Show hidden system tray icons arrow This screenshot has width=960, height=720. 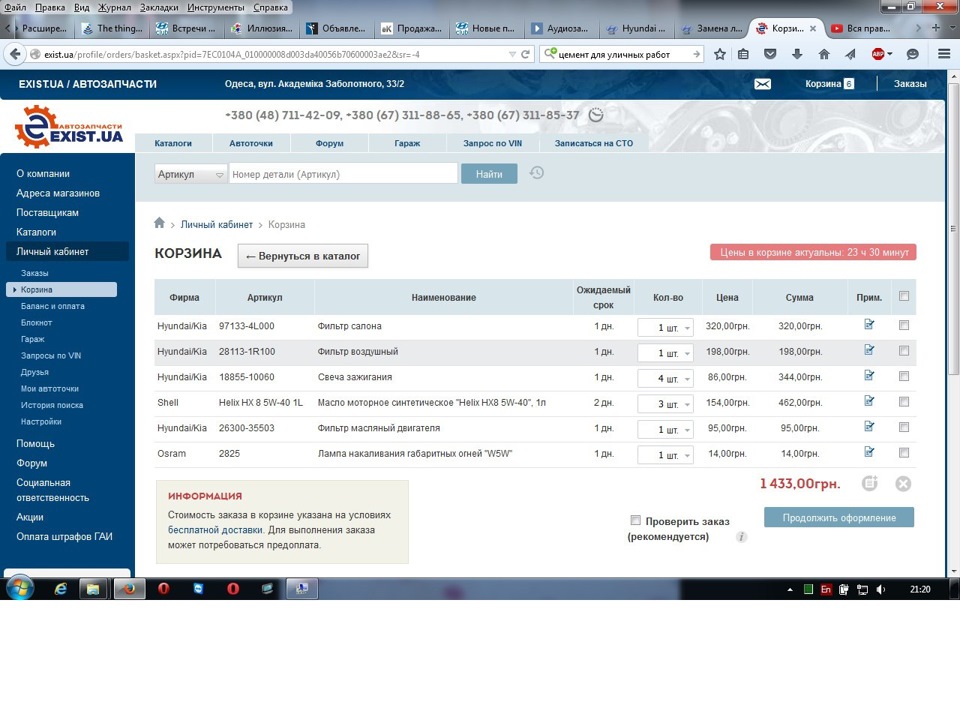(x=790, y=590)
